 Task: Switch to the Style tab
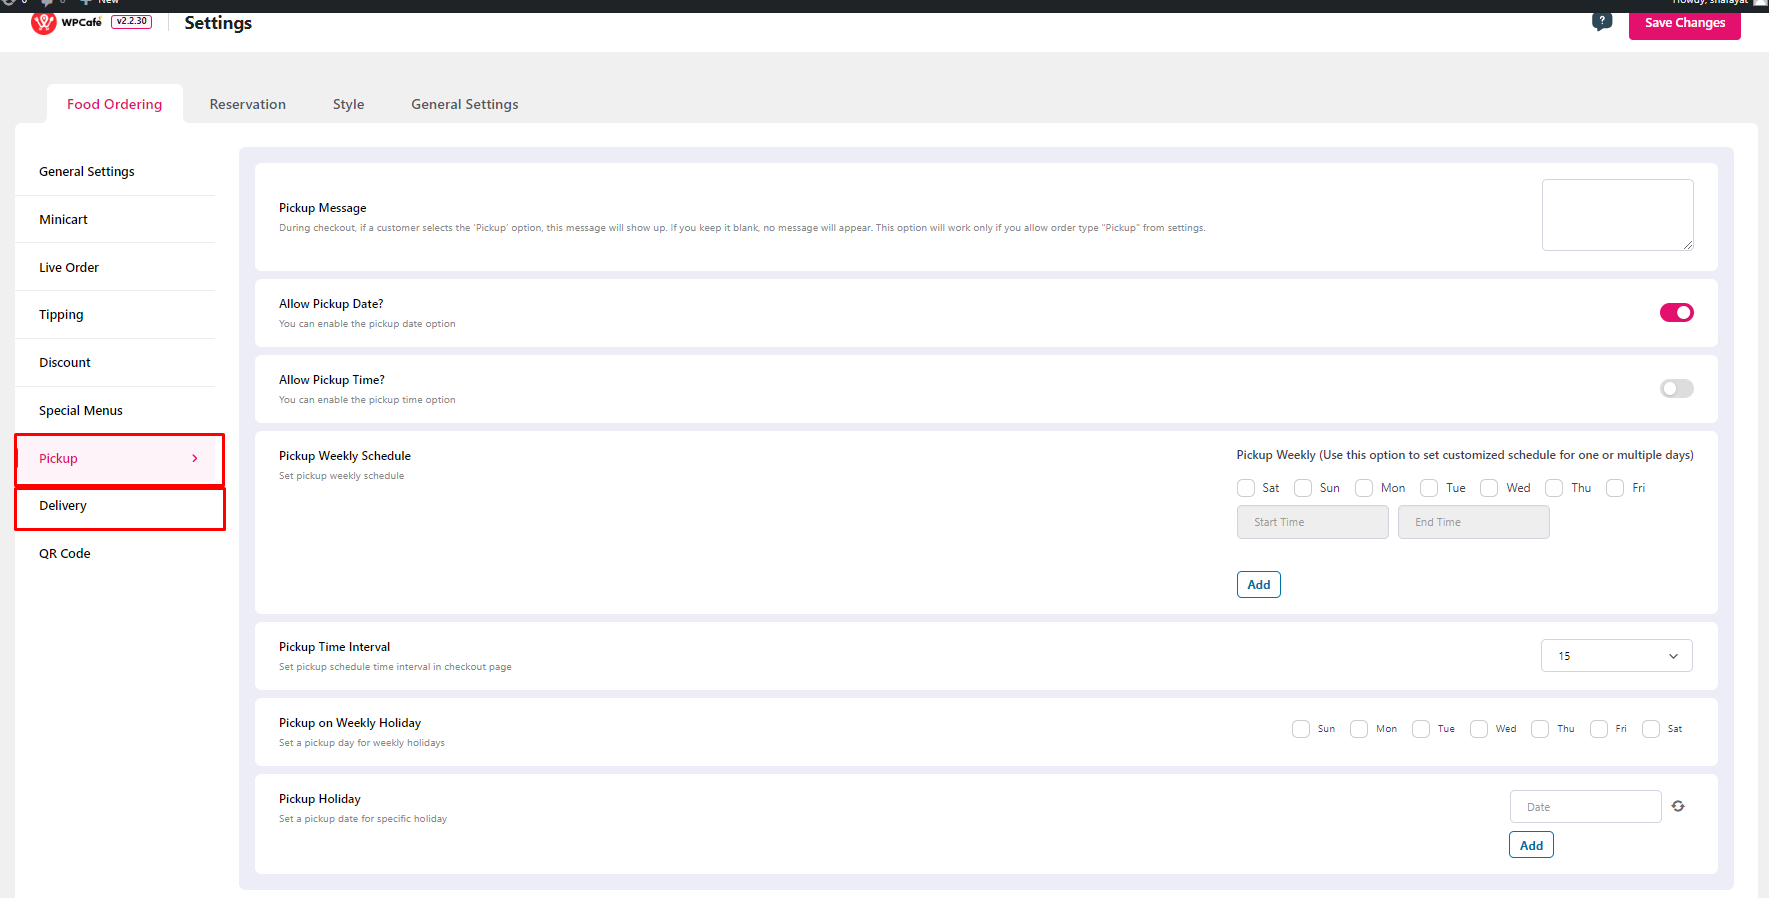pos(349,104)
